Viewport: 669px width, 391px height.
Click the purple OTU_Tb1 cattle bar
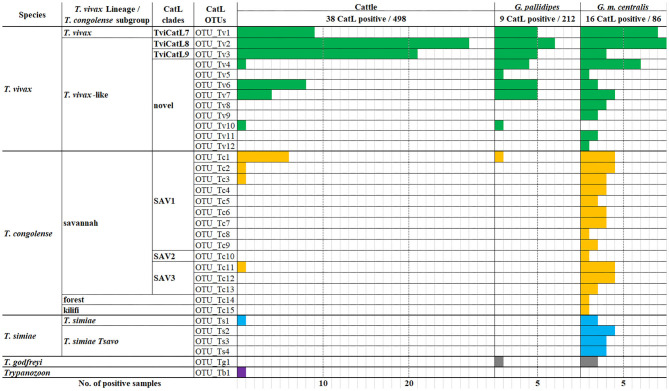coord(241,372)
